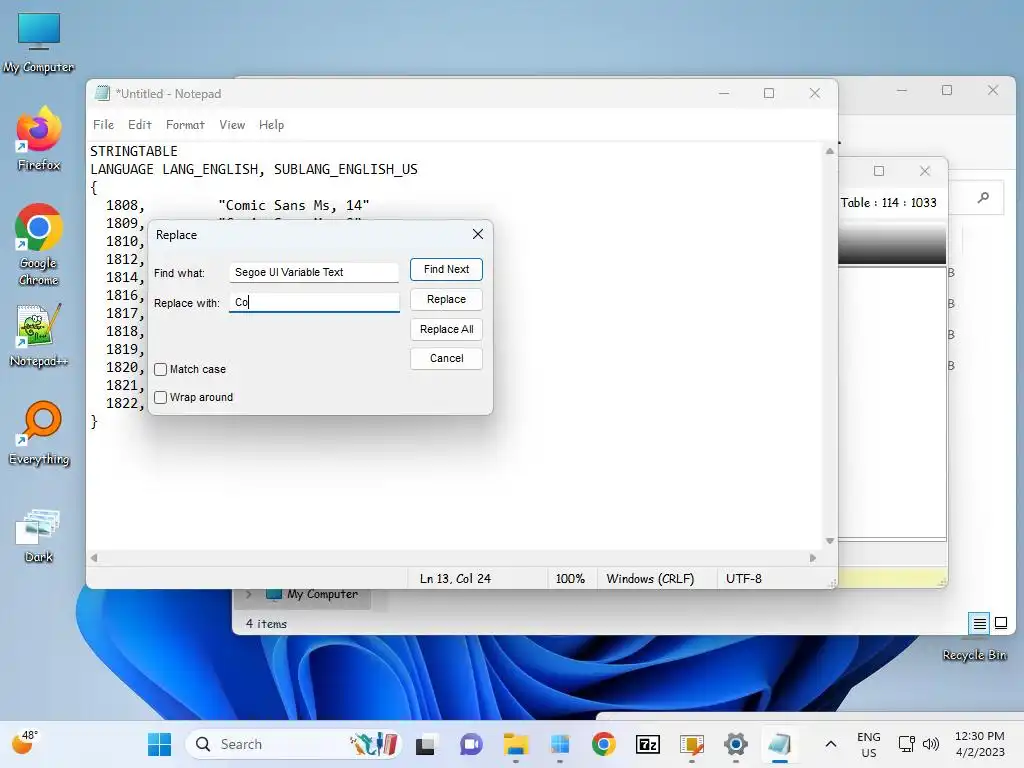Open Settings gear in the taskbar
1024x768 pixels.
pos(736,744)
